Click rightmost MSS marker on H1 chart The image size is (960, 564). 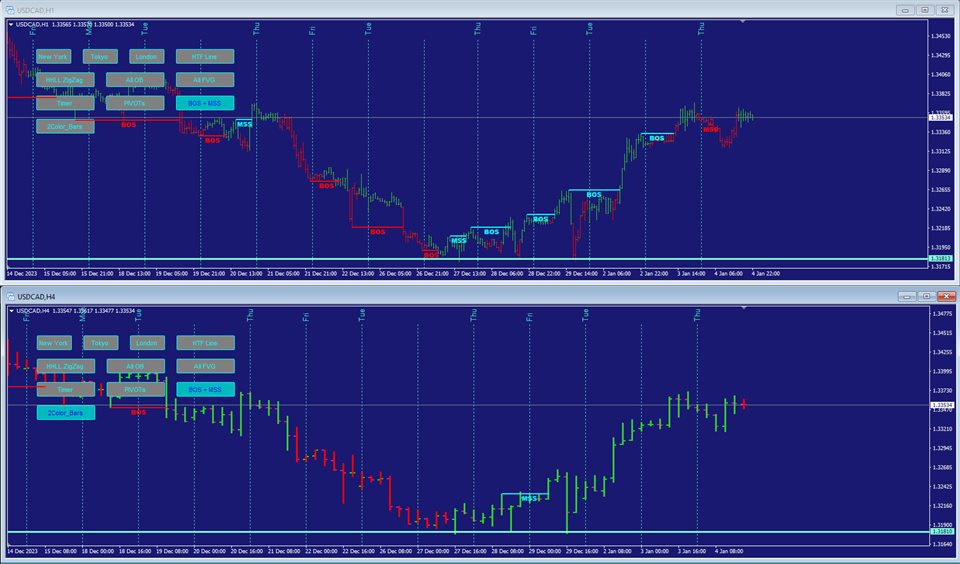711,129
